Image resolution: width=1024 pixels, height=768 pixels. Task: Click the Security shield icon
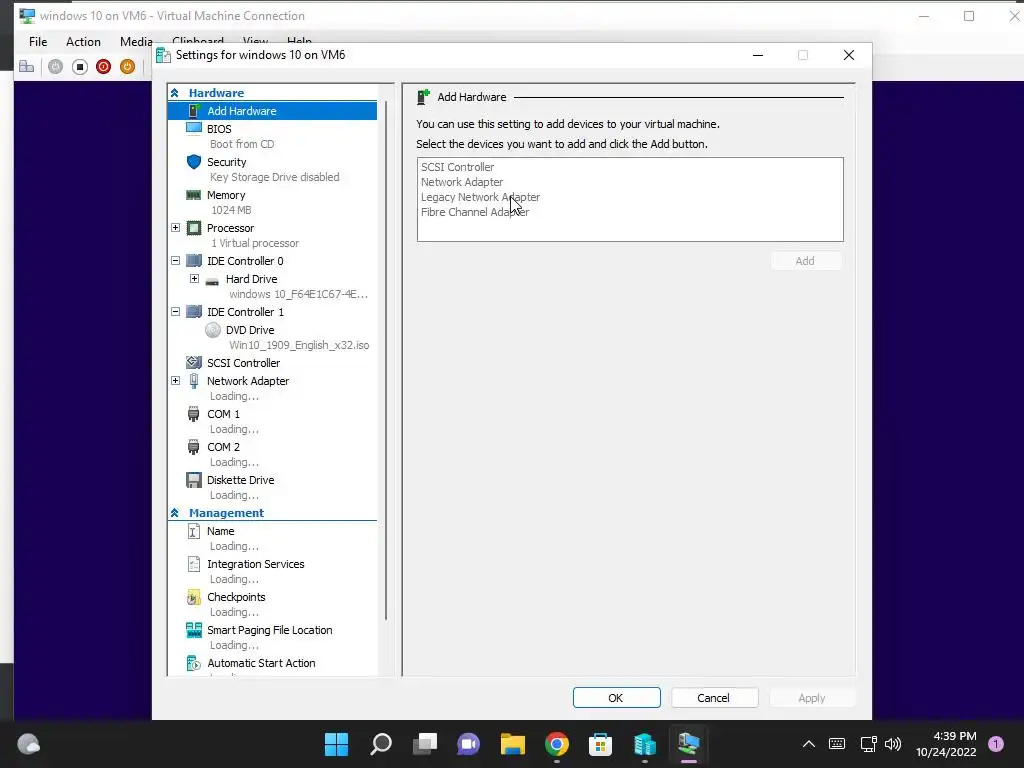point(194,161)
